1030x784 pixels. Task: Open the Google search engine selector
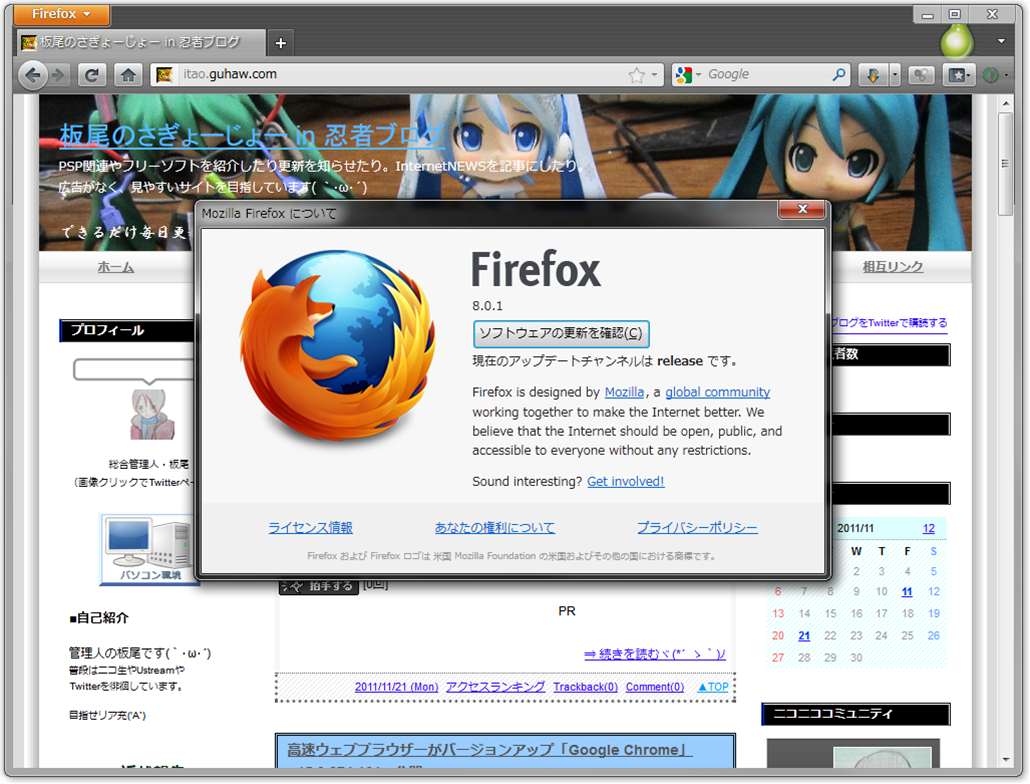pos(688,75)
